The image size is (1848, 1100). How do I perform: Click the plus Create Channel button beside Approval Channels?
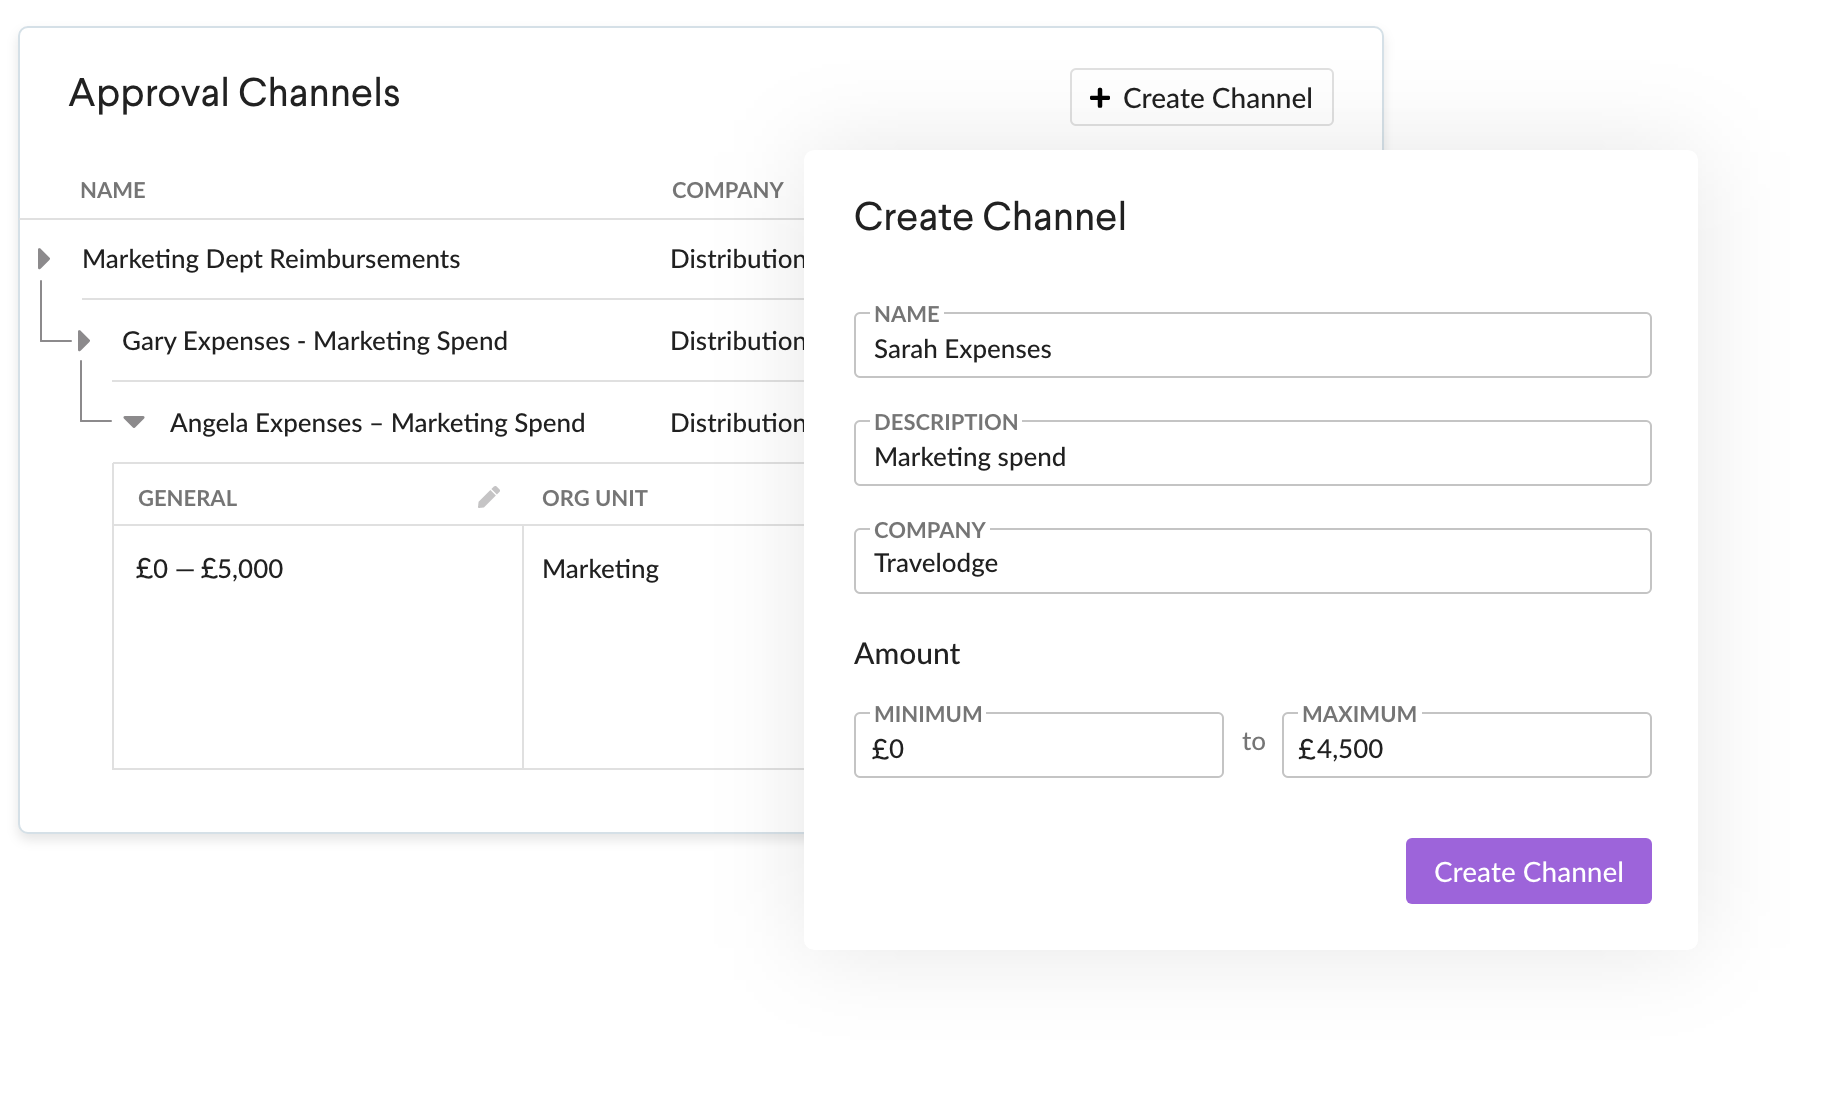(x=1201, y=98)
